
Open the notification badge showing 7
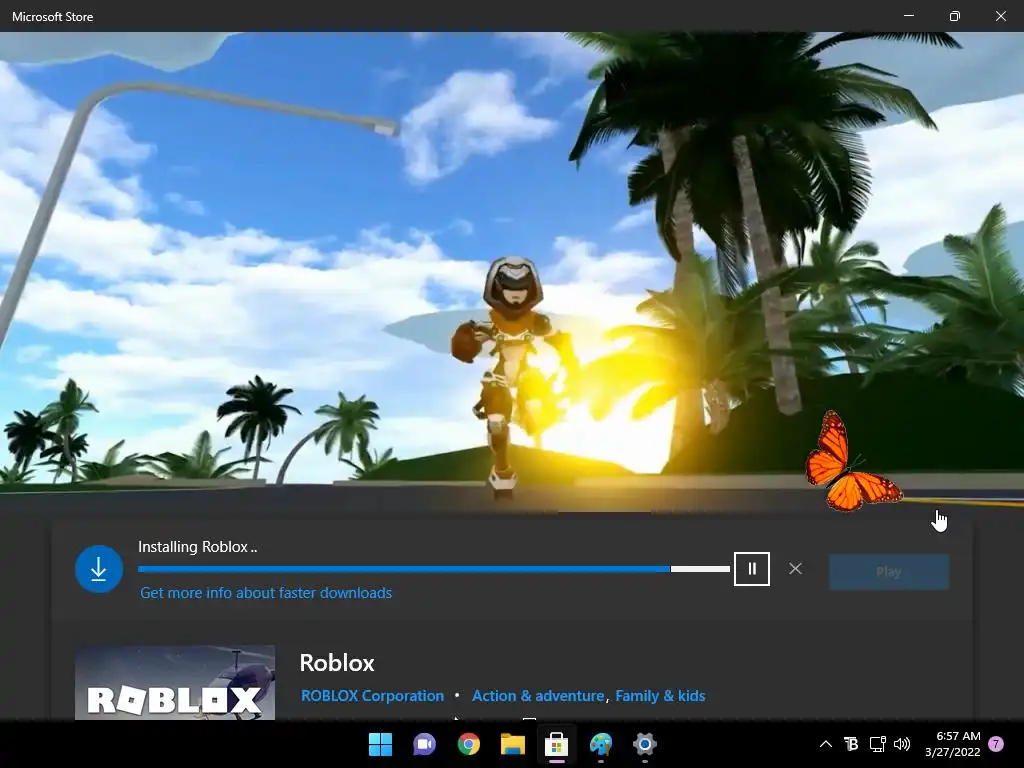click(997, 744)
